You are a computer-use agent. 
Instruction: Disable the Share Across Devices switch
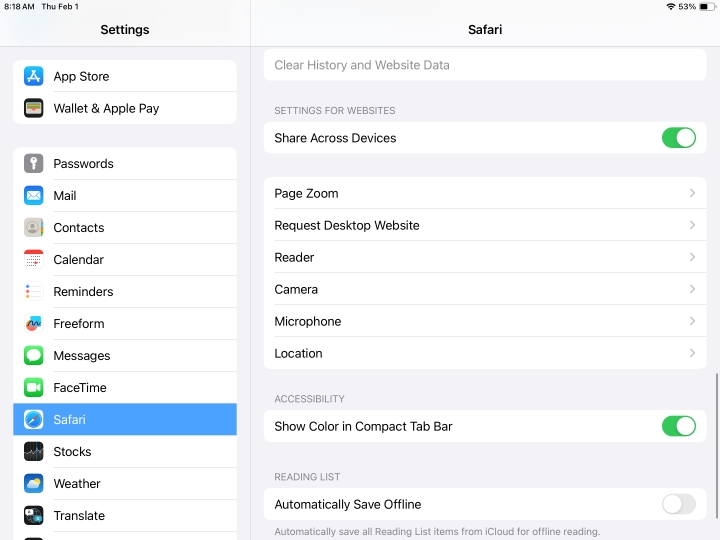point(678,138)
